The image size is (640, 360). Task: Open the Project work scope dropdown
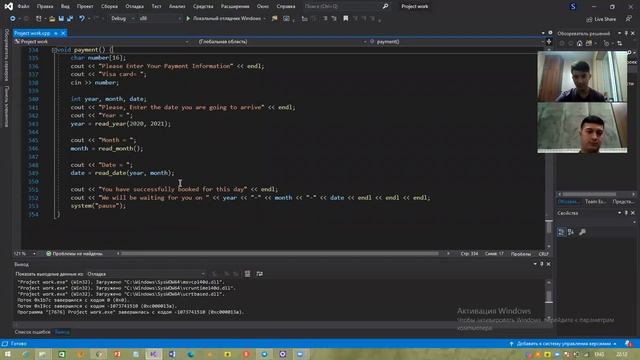click(x=102, y=42)
